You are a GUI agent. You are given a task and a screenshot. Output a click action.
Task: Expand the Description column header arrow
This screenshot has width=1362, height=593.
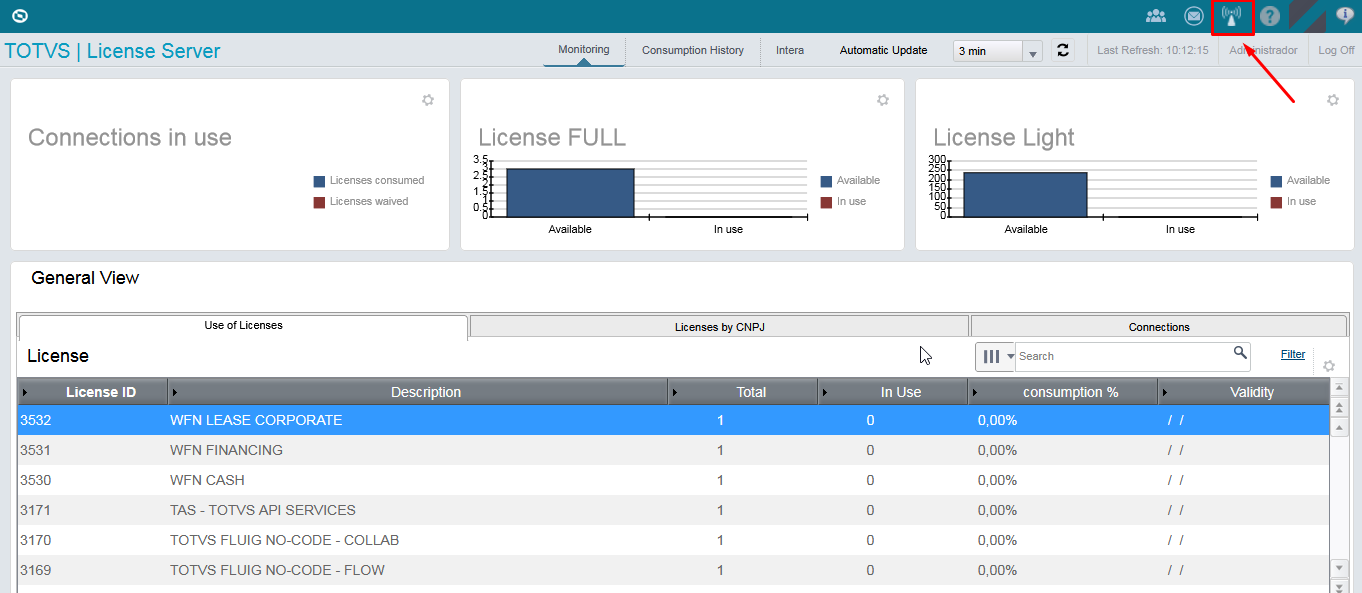175,392
